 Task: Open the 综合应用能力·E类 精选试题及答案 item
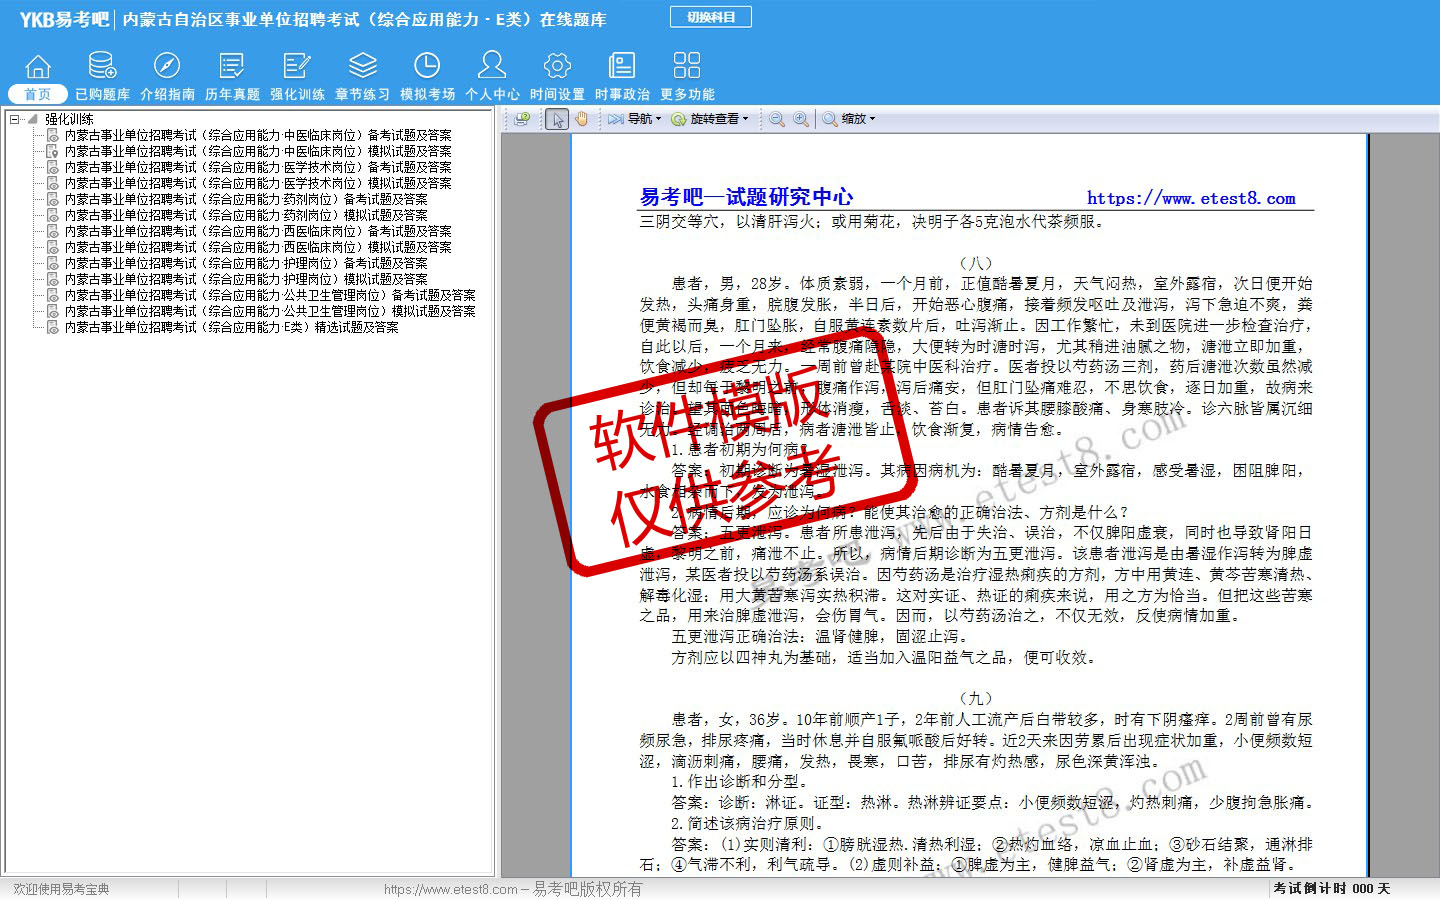point(231,327)
